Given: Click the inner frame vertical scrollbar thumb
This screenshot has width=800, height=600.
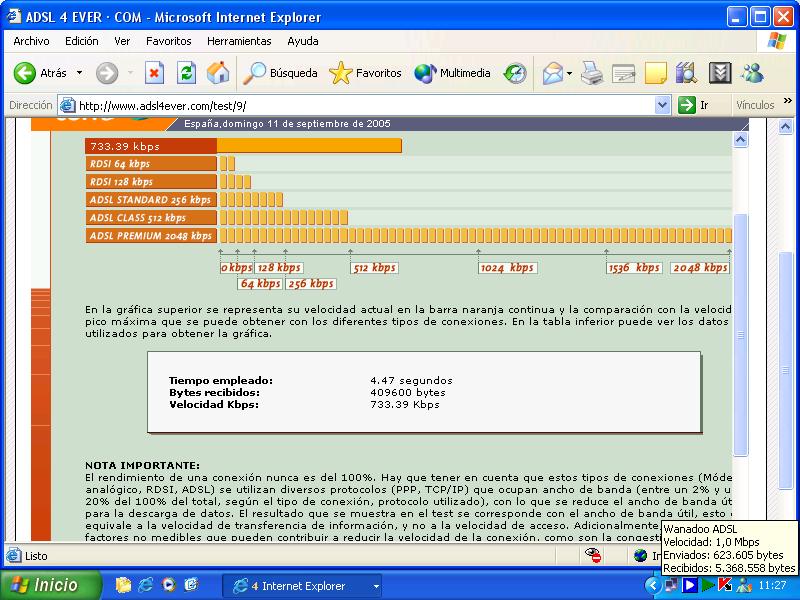Looking at the screenshot, I should tap(741, 335).
